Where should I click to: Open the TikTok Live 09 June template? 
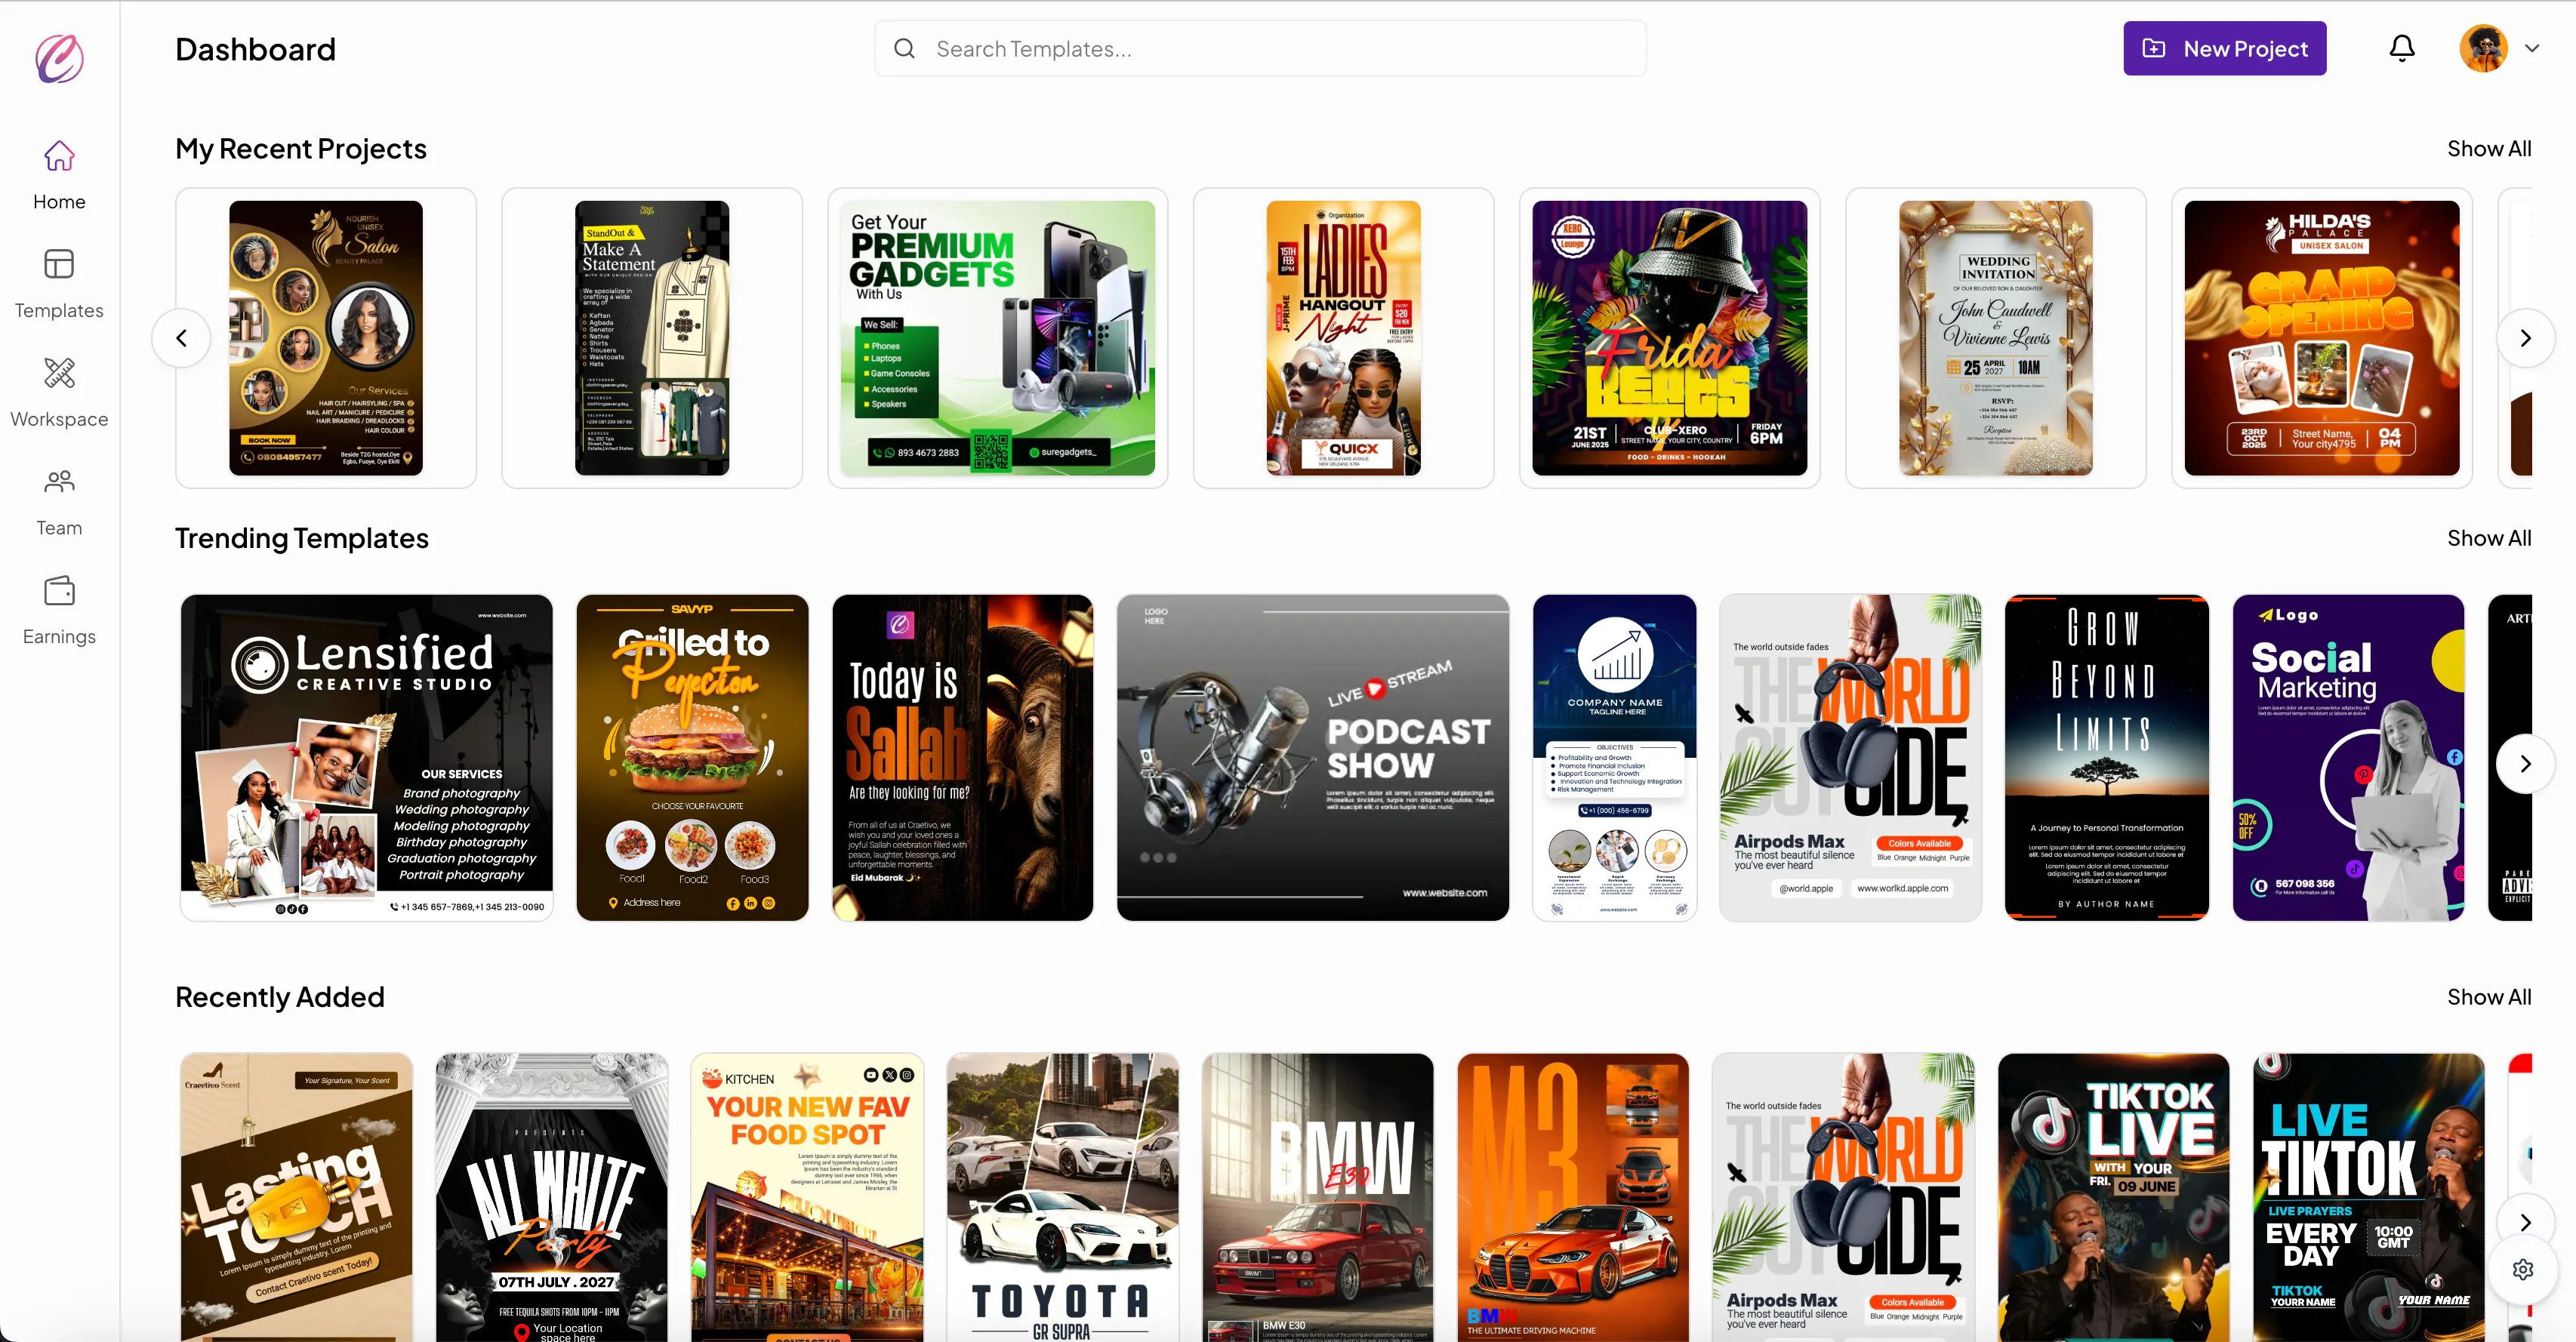(x=2113, y=1197)
